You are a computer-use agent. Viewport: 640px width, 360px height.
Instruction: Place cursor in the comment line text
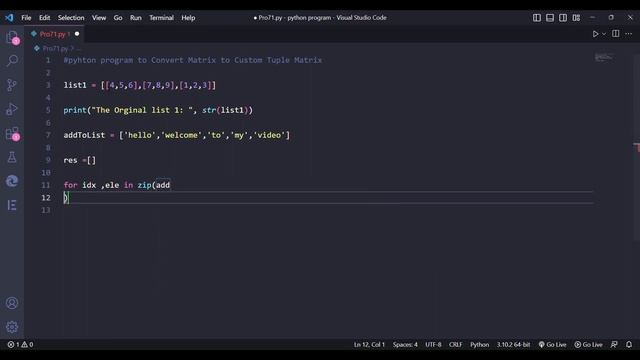point(193,60)
